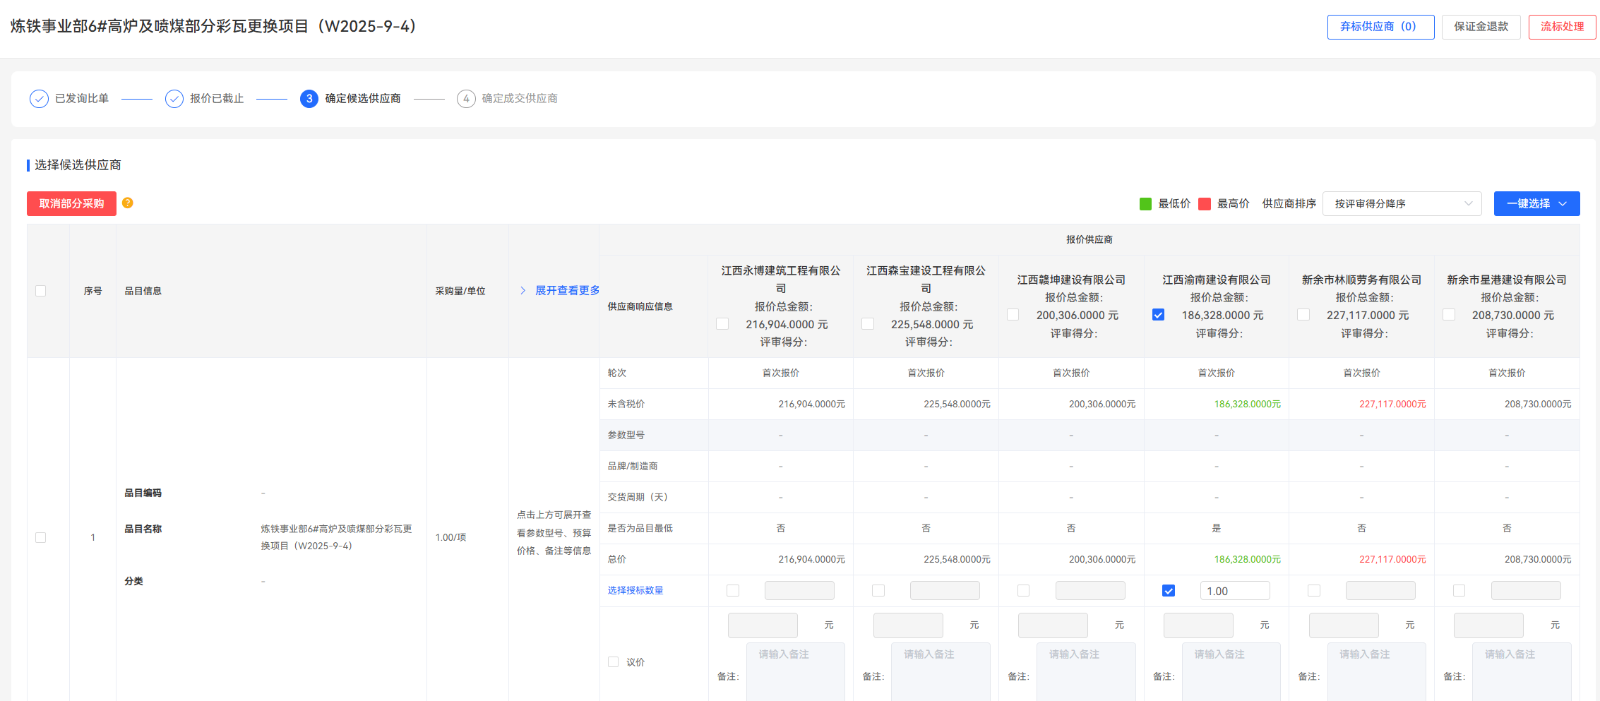Click the chevron icon beside 展开查看更多

(x=523, y=290)
